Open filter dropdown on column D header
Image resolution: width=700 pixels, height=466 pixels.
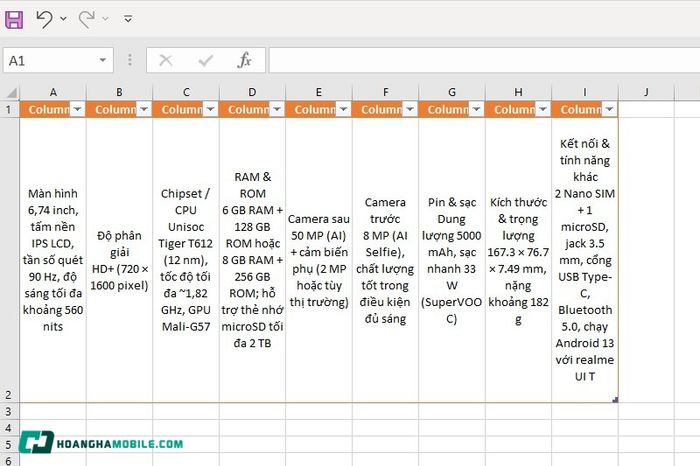277,109
